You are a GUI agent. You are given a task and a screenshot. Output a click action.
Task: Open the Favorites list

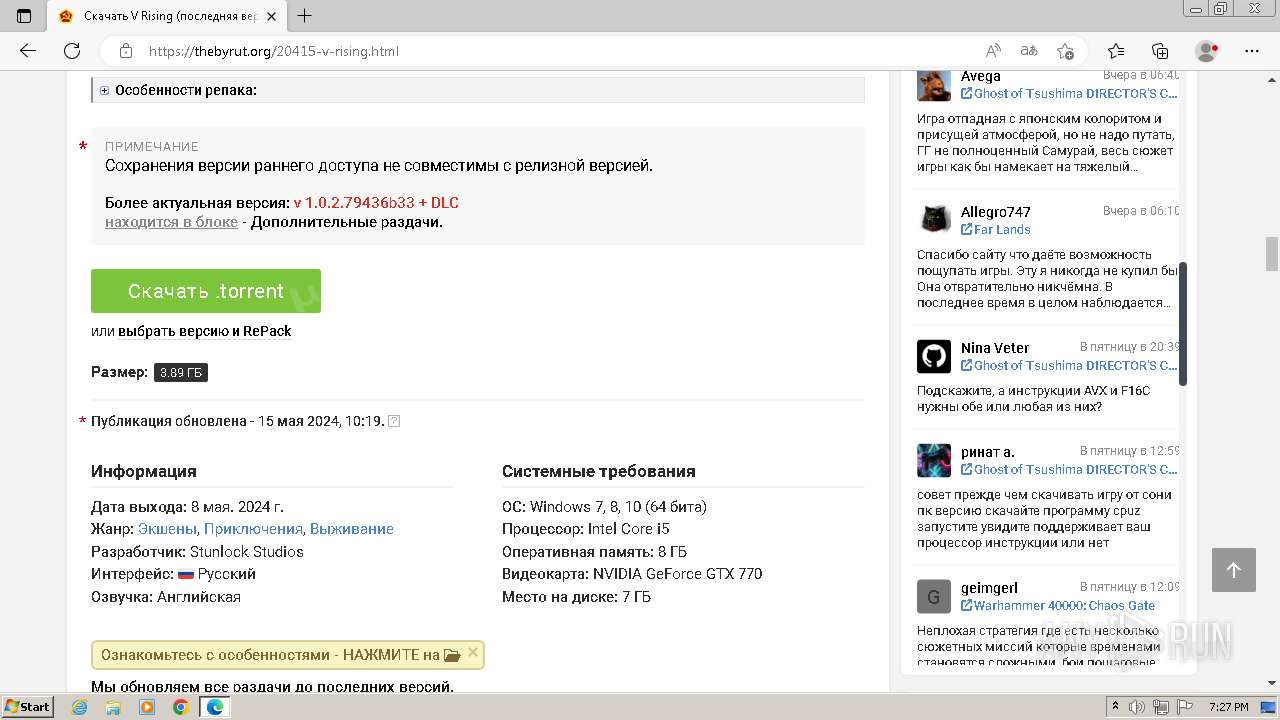tap(1116, 51)
